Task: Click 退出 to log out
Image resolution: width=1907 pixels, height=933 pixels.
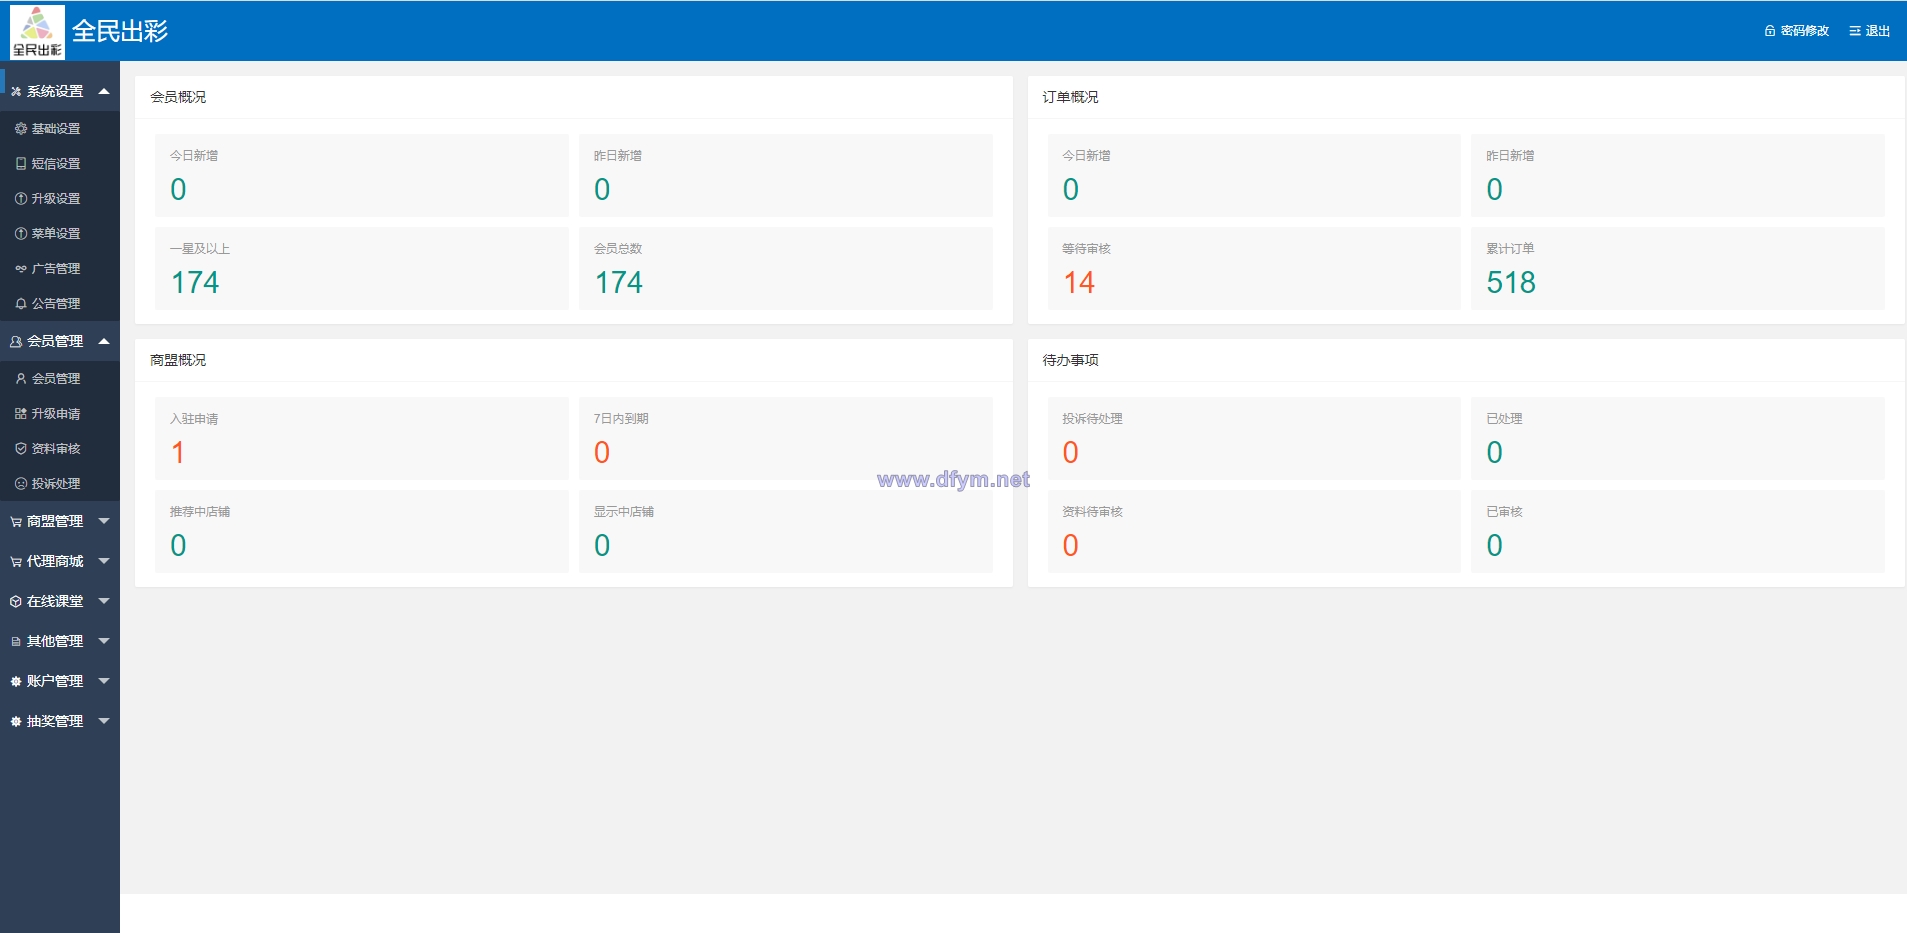Action: click(1870, 31)
